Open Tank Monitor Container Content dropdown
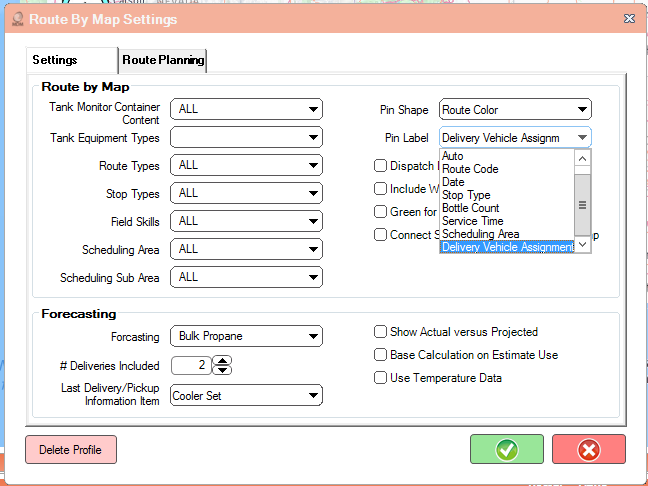Image resolution: width=648 pixels, height=486 pixels. (x=246, y=109)
